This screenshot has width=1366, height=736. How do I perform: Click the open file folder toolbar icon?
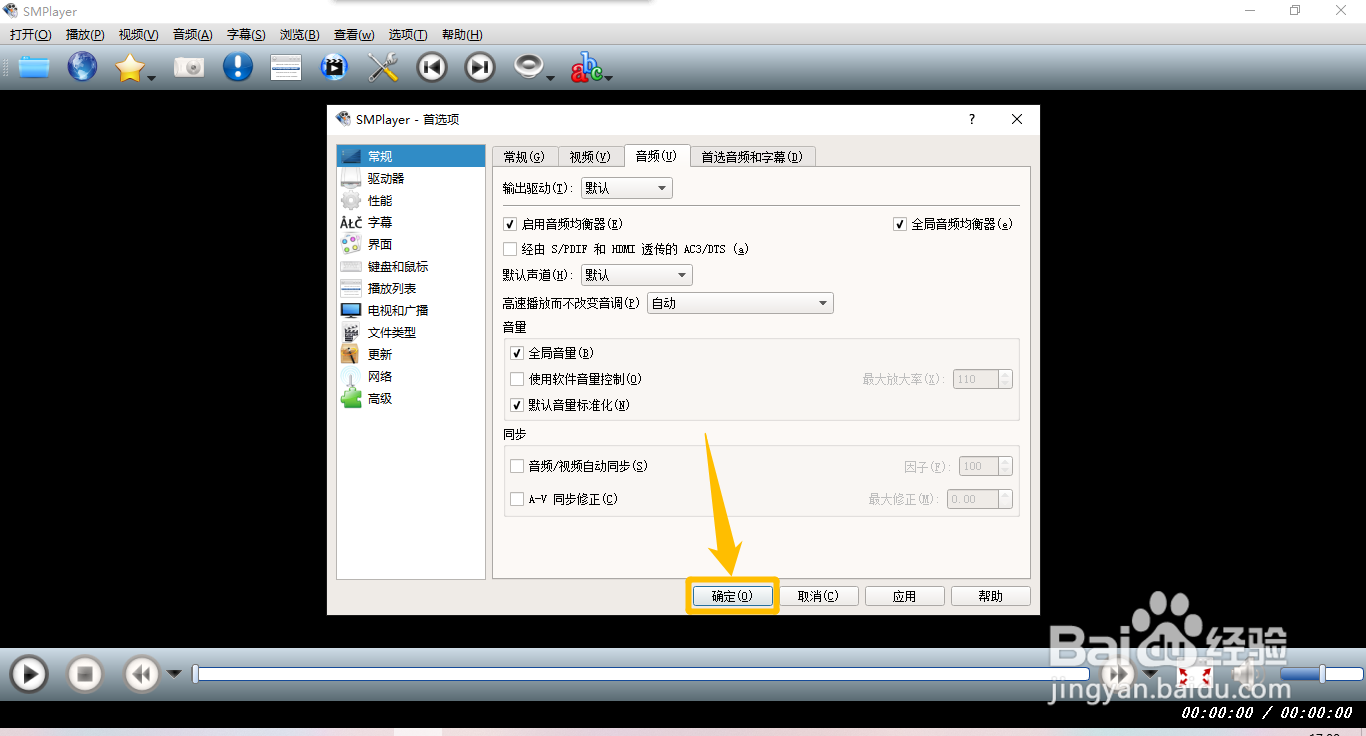(x=33, y=67)
